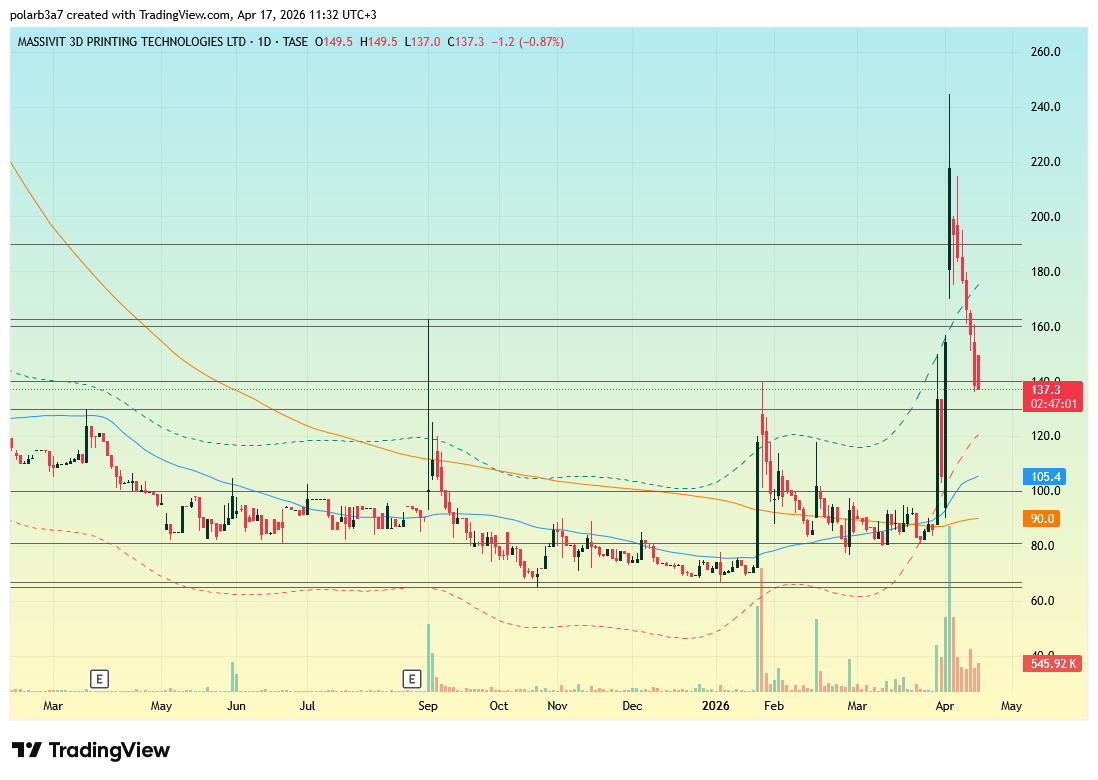This screenshot has width=1098, height=780.
Task: Click the H149.5 high value
Action: [x=379, y=42]
